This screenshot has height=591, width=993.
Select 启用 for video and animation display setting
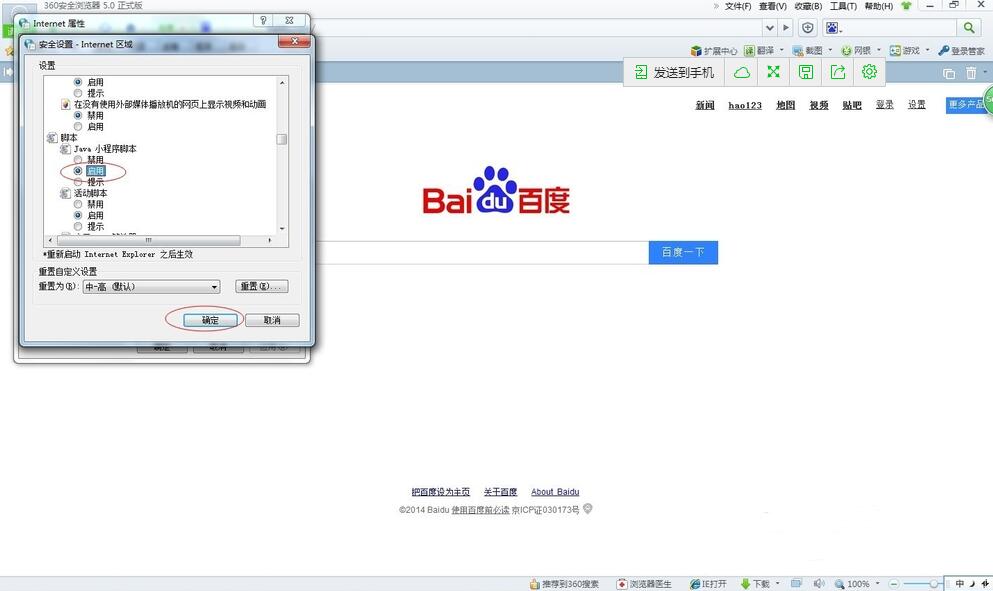78,127
